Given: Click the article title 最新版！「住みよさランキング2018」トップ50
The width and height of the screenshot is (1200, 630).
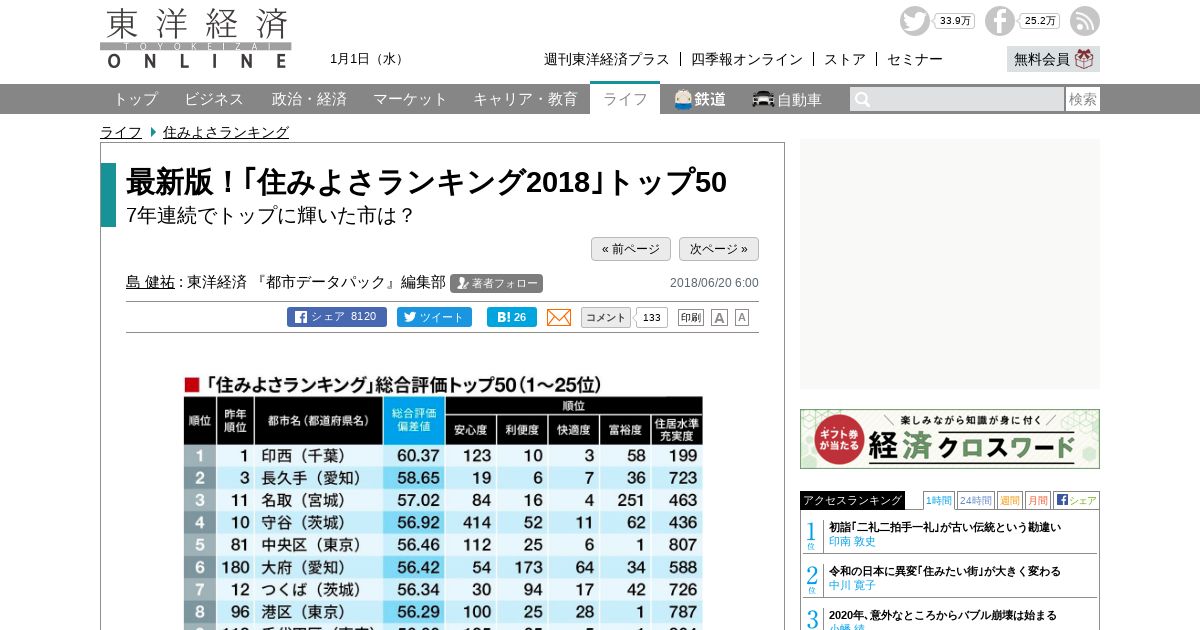Looking at the screenshot, I should pyautogui.click(x=427, y=182).
